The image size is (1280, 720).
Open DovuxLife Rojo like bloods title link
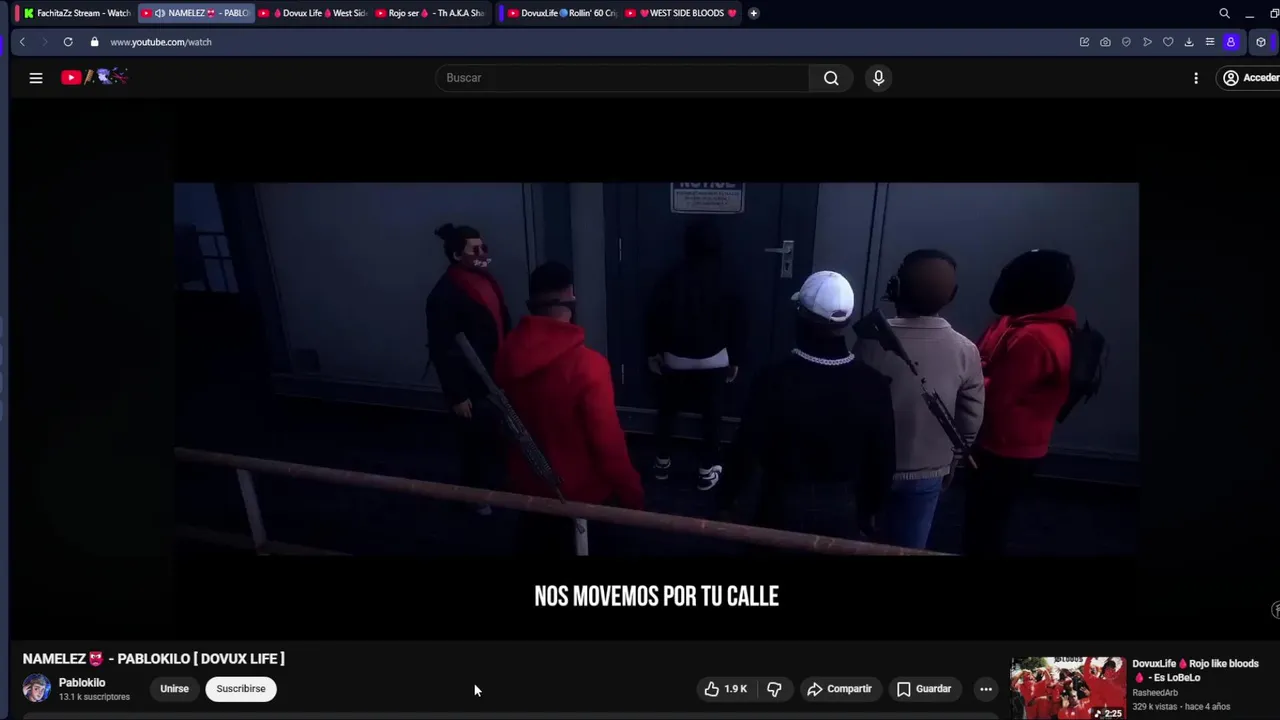point(1195,670)
